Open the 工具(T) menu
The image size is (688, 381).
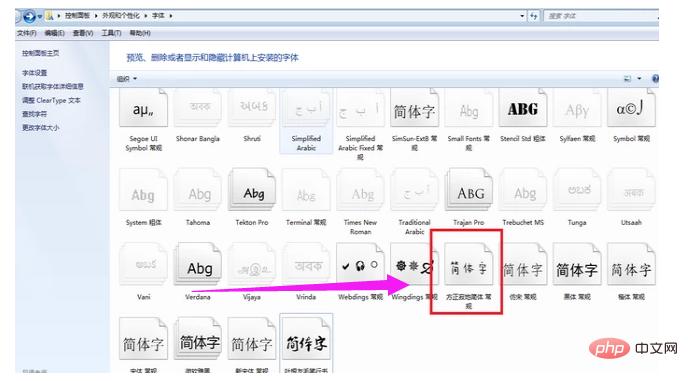pos(111,33)
